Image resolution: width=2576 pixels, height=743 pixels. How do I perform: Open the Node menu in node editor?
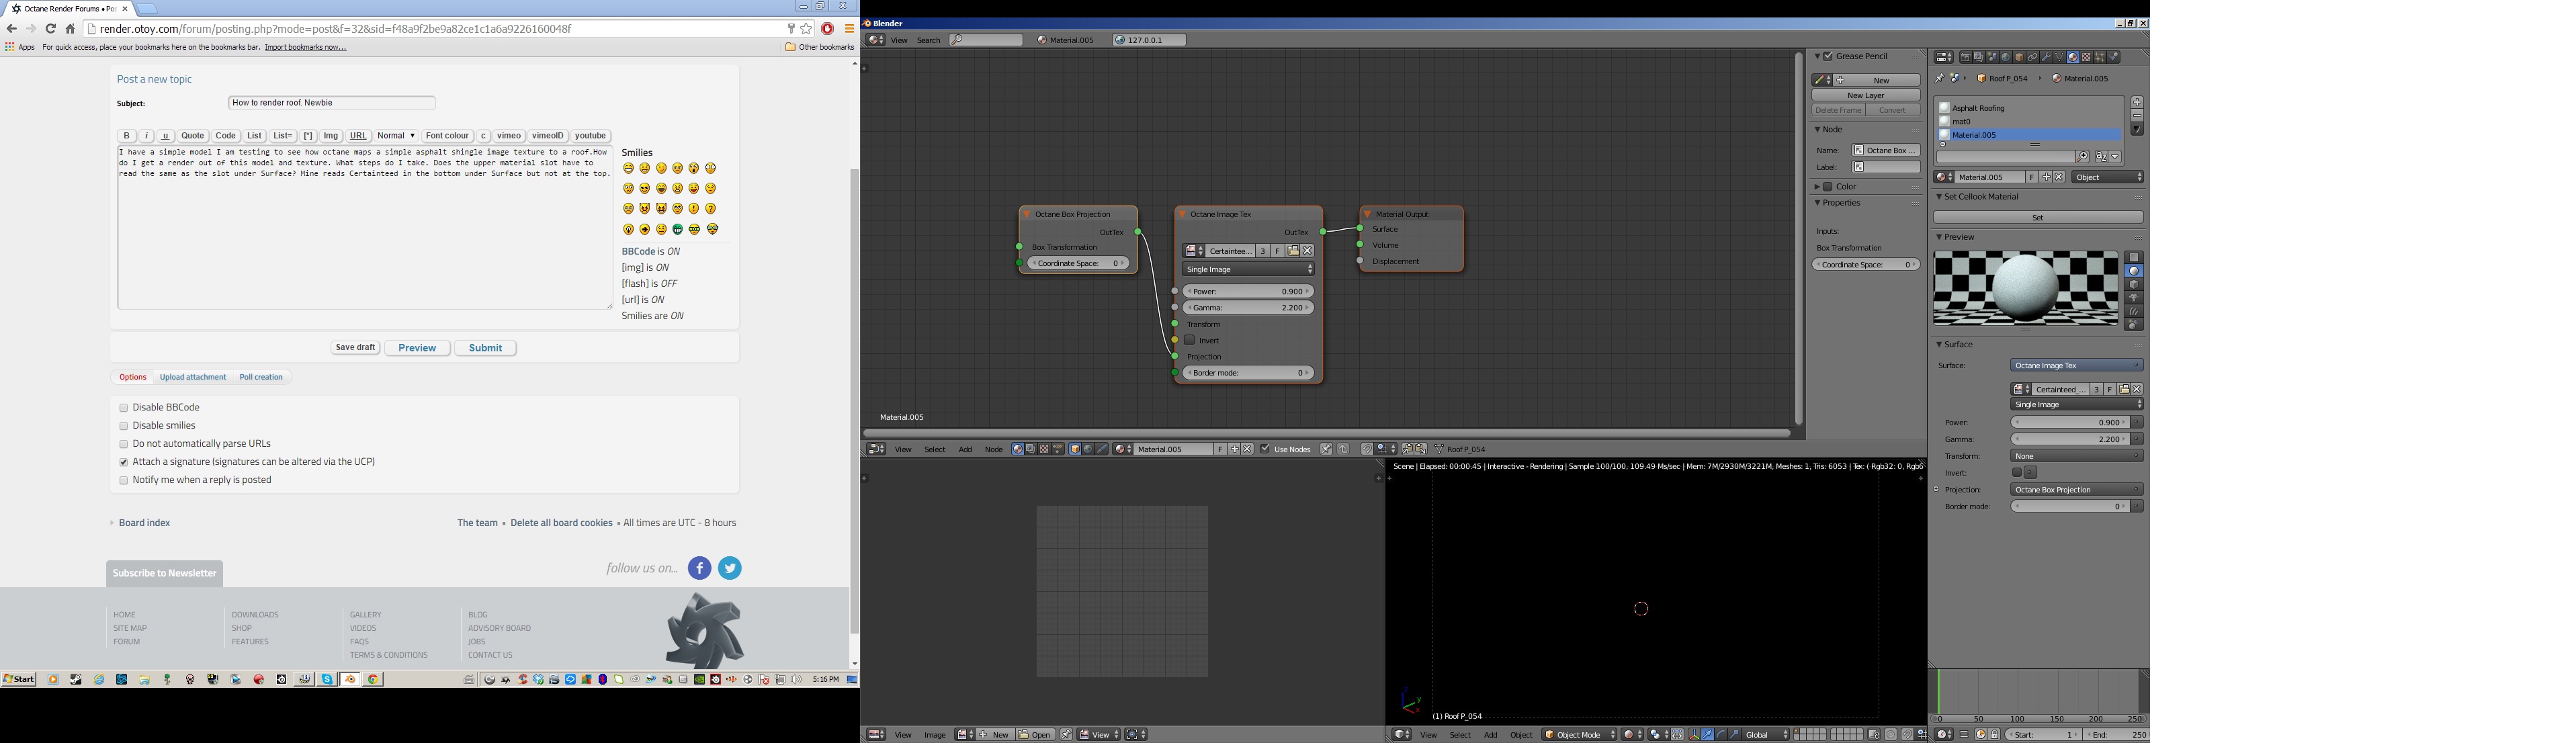pyautogui.click(x=993, y=449)
